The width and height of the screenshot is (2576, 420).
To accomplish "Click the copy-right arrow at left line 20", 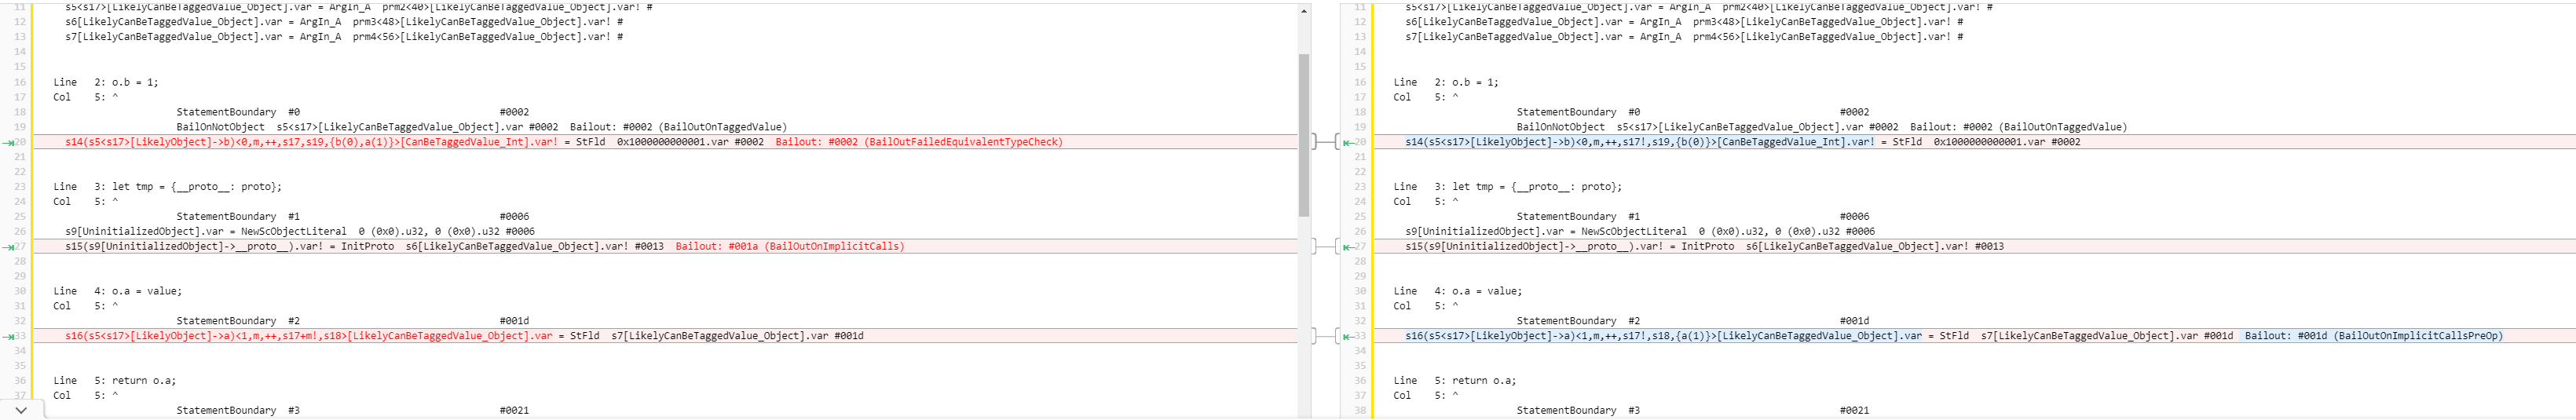I will 8,142.
